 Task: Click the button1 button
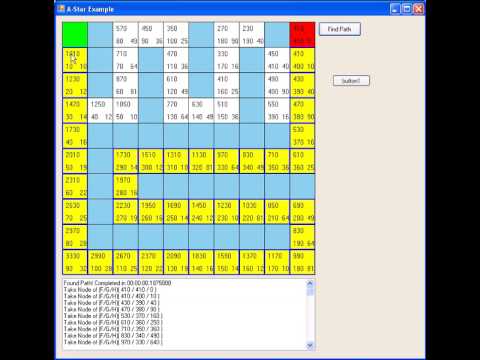point(351,81)
